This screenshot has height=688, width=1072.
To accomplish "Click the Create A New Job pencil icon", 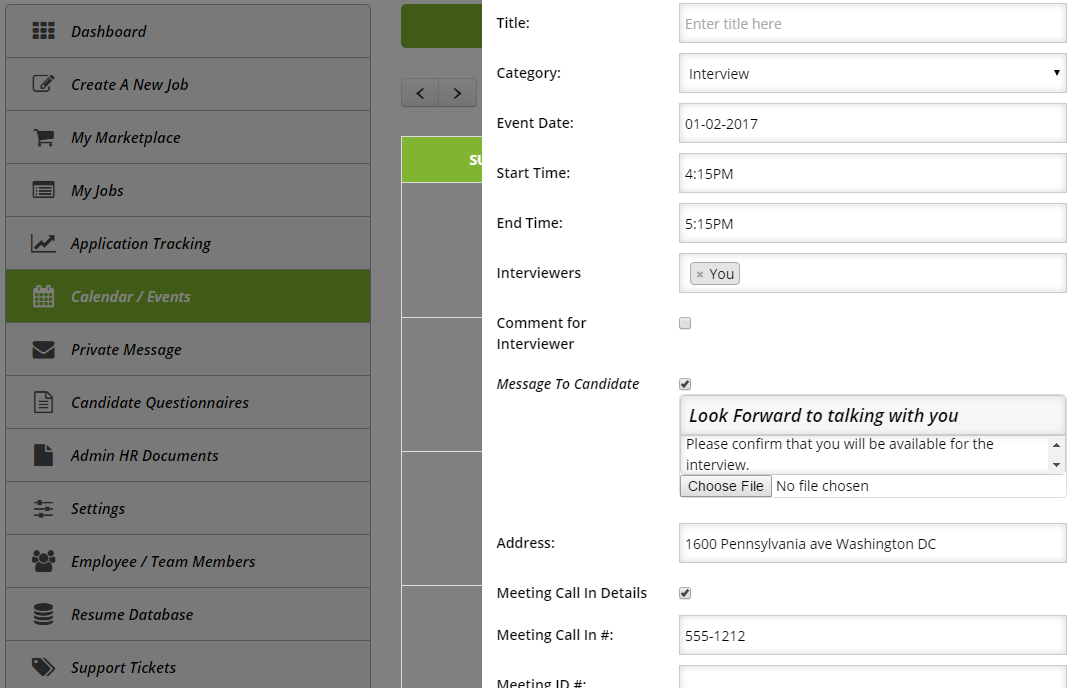I will (x=43, y=84).
